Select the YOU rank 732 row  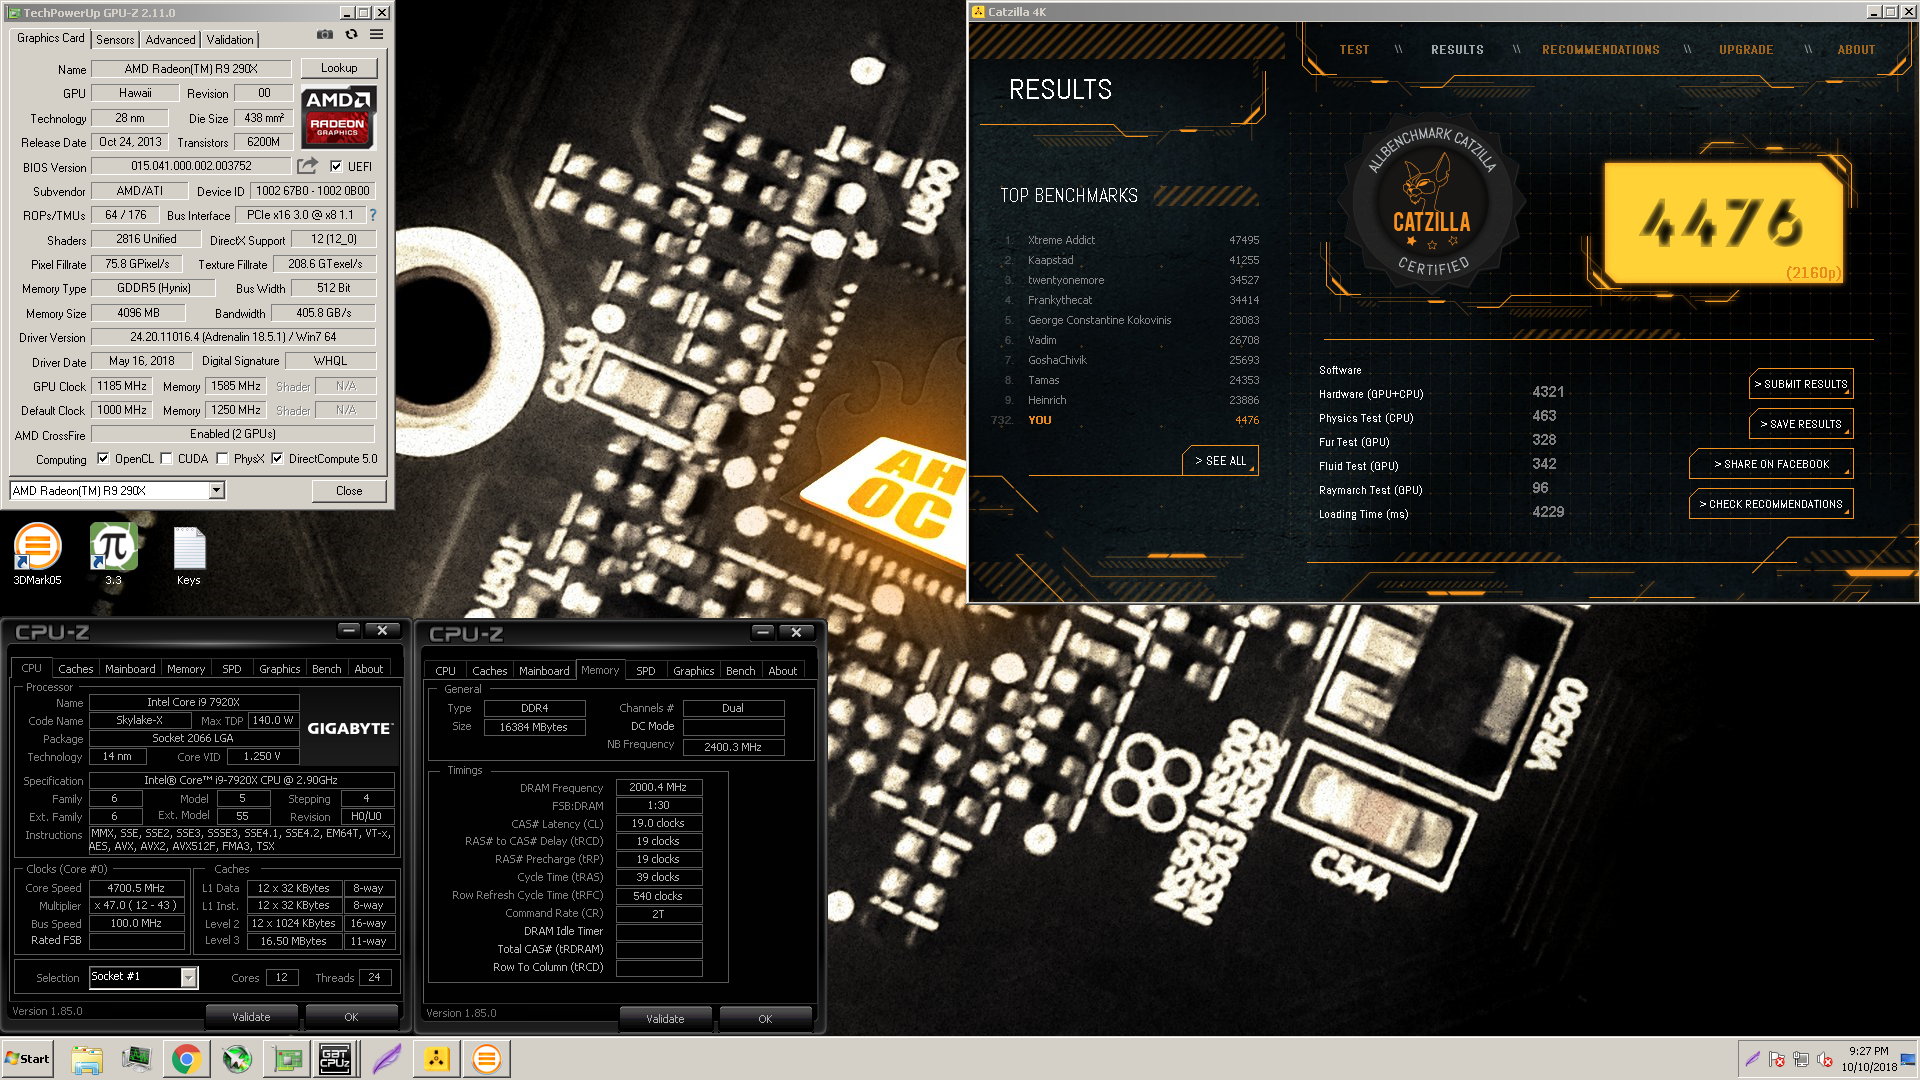coord(1127,420)
